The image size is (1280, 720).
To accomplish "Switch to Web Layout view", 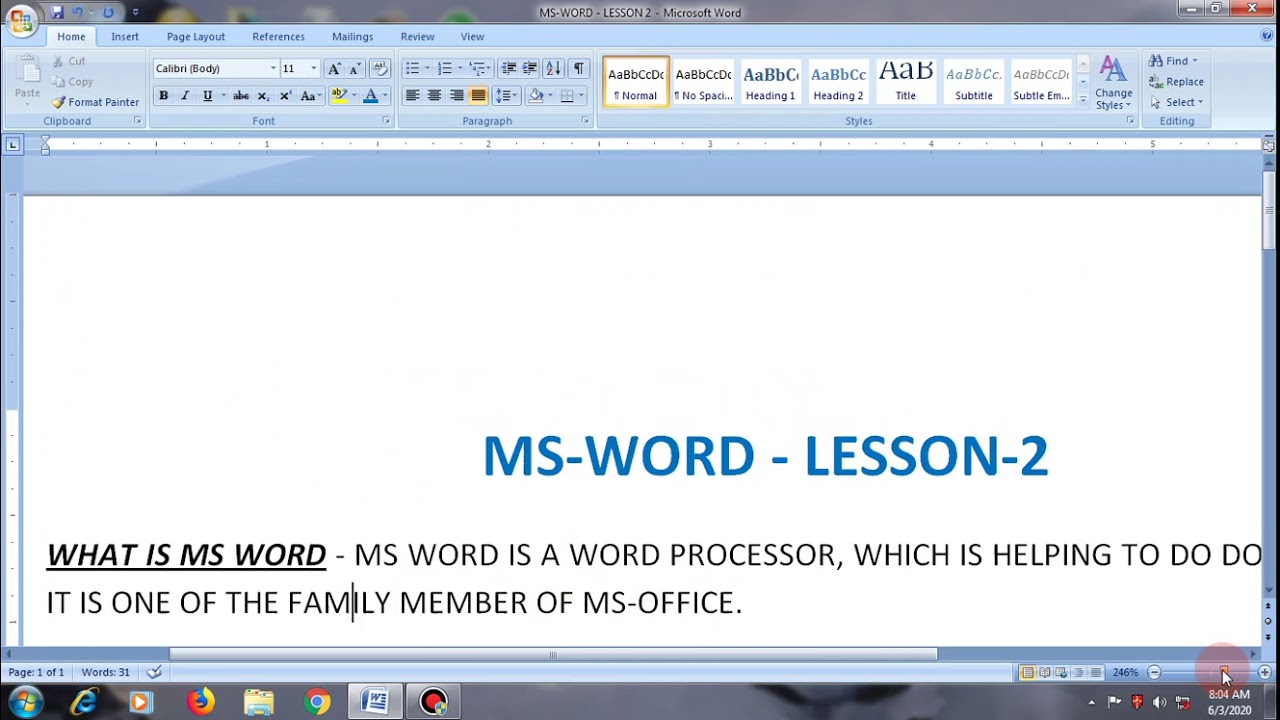I will [x=1061, y=672].
